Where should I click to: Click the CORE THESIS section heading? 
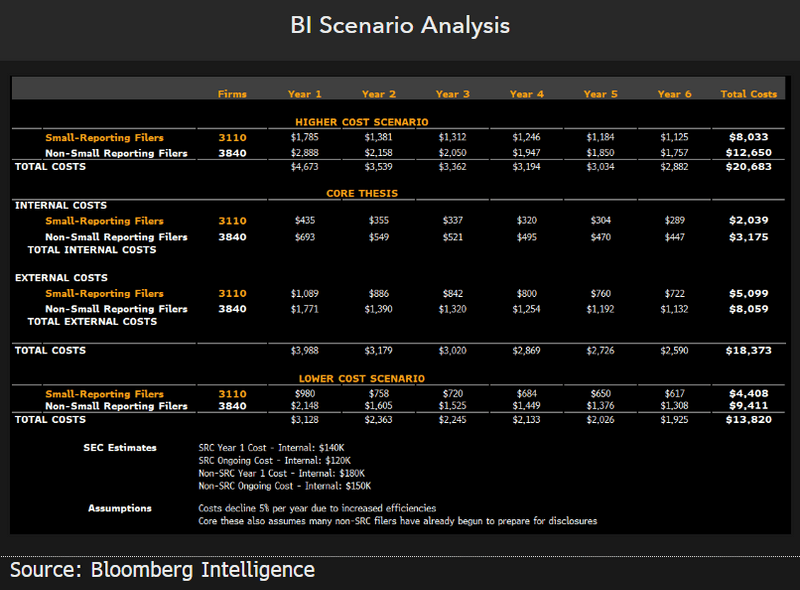pyautogui.click(x=361, y=193)
